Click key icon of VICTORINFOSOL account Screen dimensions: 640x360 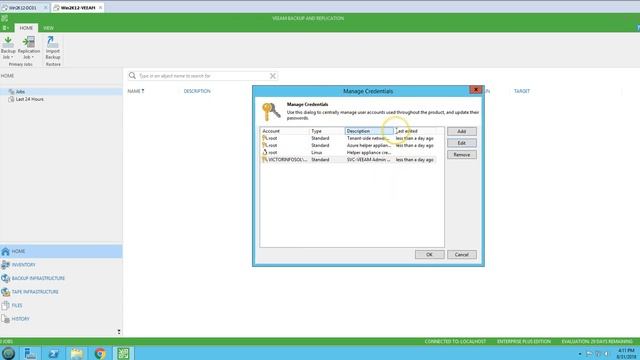coord(264,160)
